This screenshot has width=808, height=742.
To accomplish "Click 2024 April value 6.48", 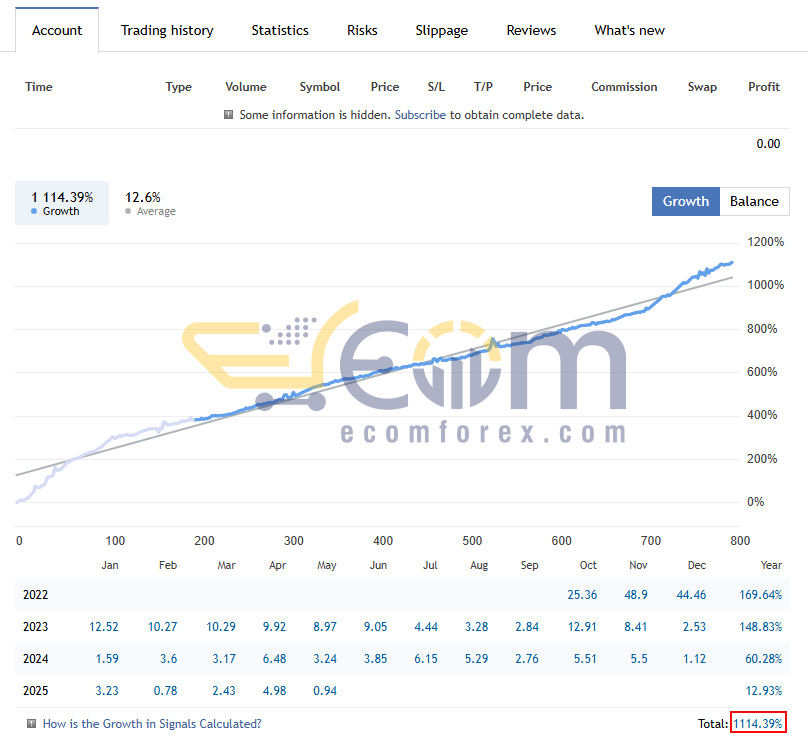I will coord(274,659).
